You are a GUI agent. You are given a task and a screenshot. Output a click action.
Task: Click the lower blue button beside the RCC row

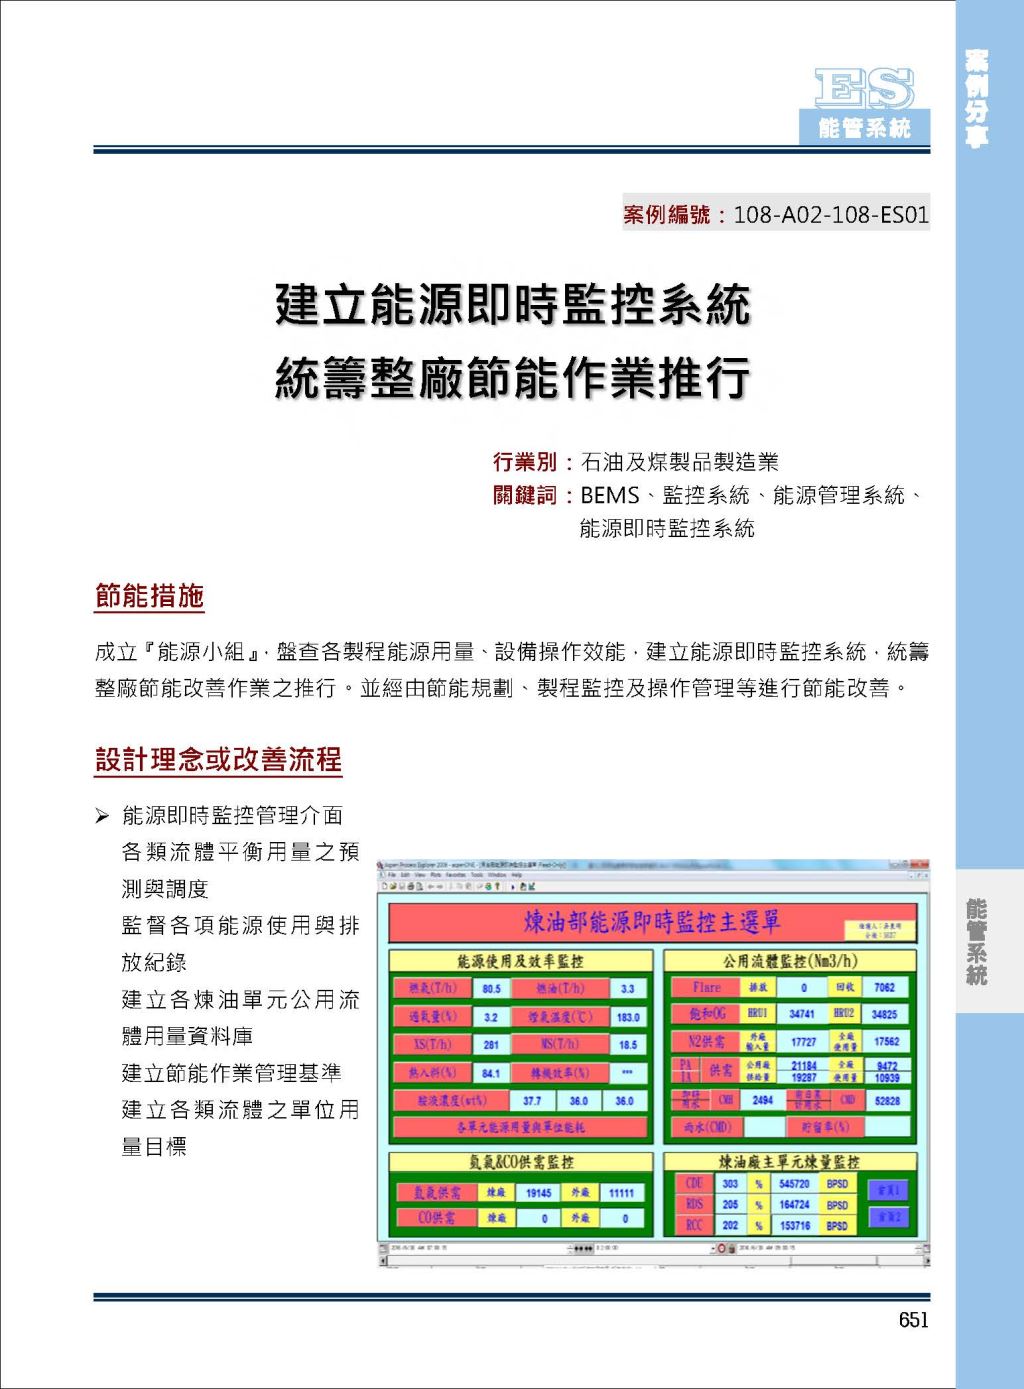tap(888, 1217)
